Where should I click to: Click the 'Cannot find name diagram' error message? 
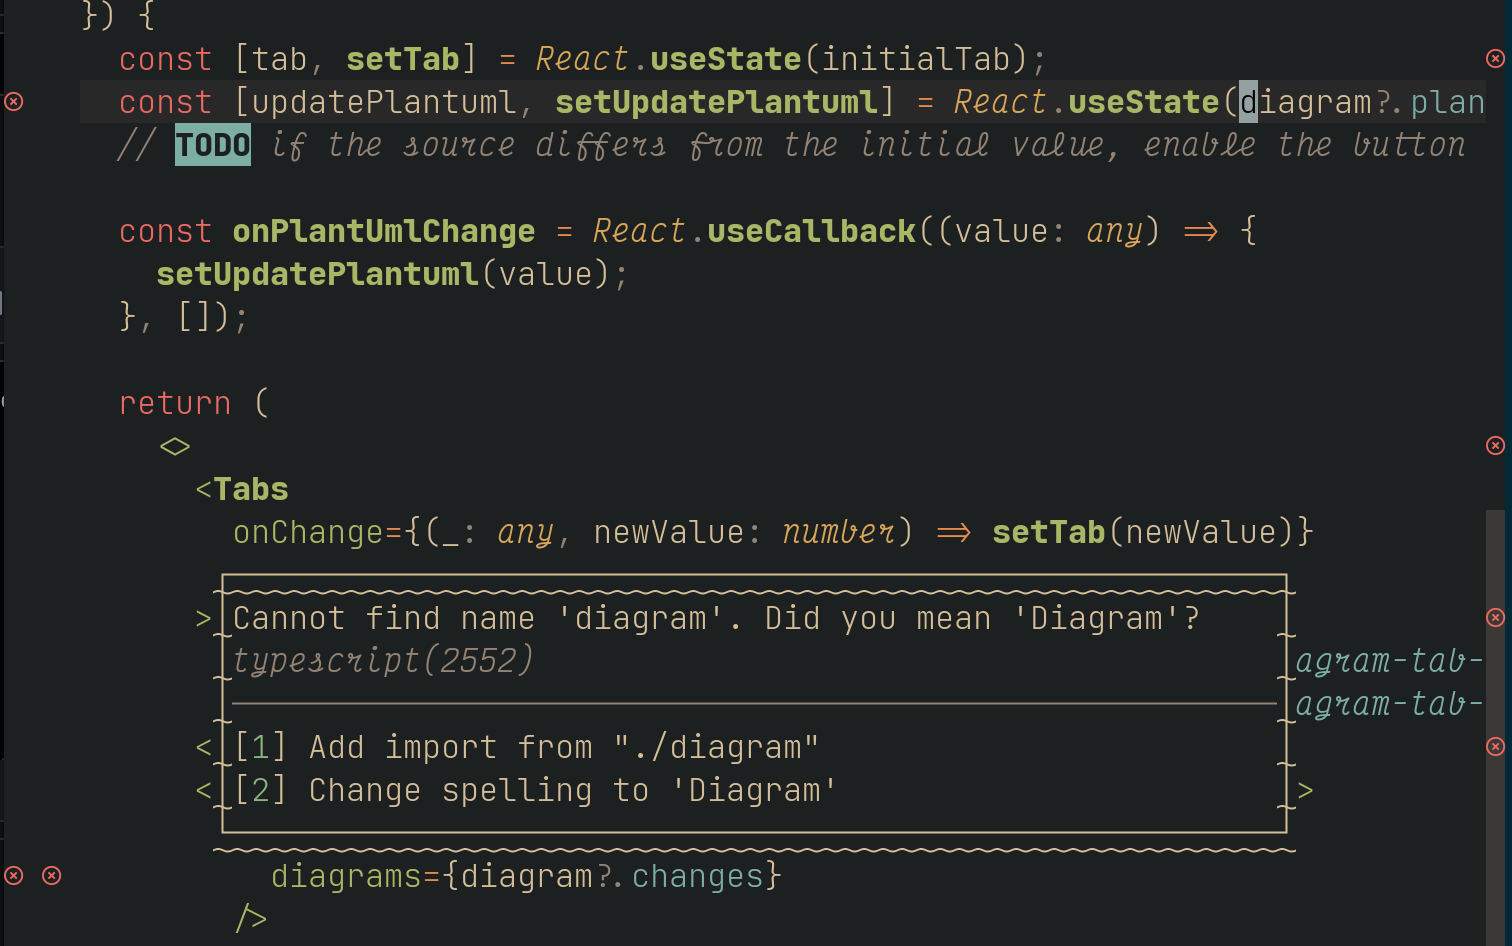click(x=716, y=617)
